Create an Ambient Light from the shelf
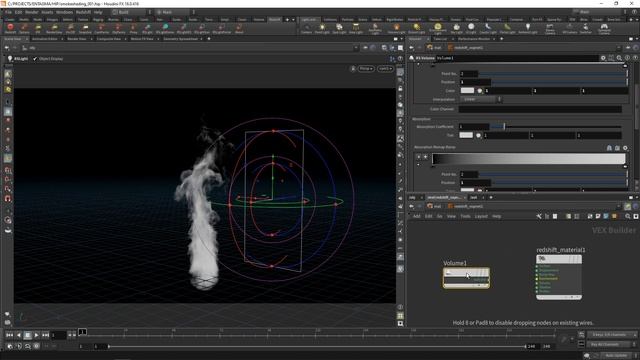This screenshot has height=360, width=640. [528, 29]
